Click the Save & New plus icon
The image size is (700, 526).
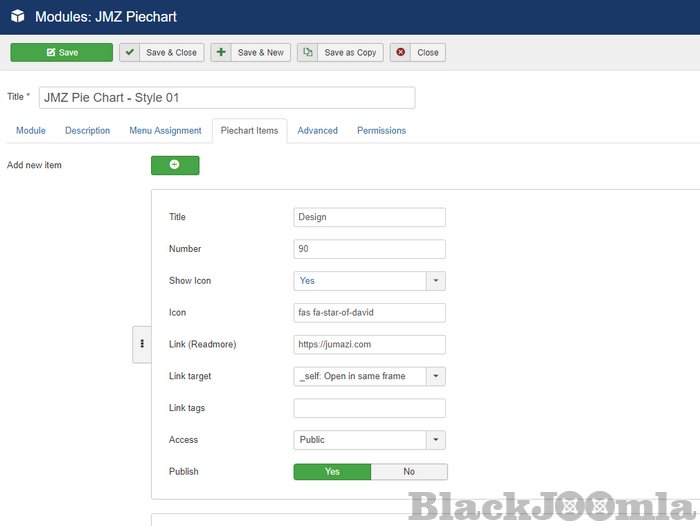pyautogui.click(x=221, y=52)
